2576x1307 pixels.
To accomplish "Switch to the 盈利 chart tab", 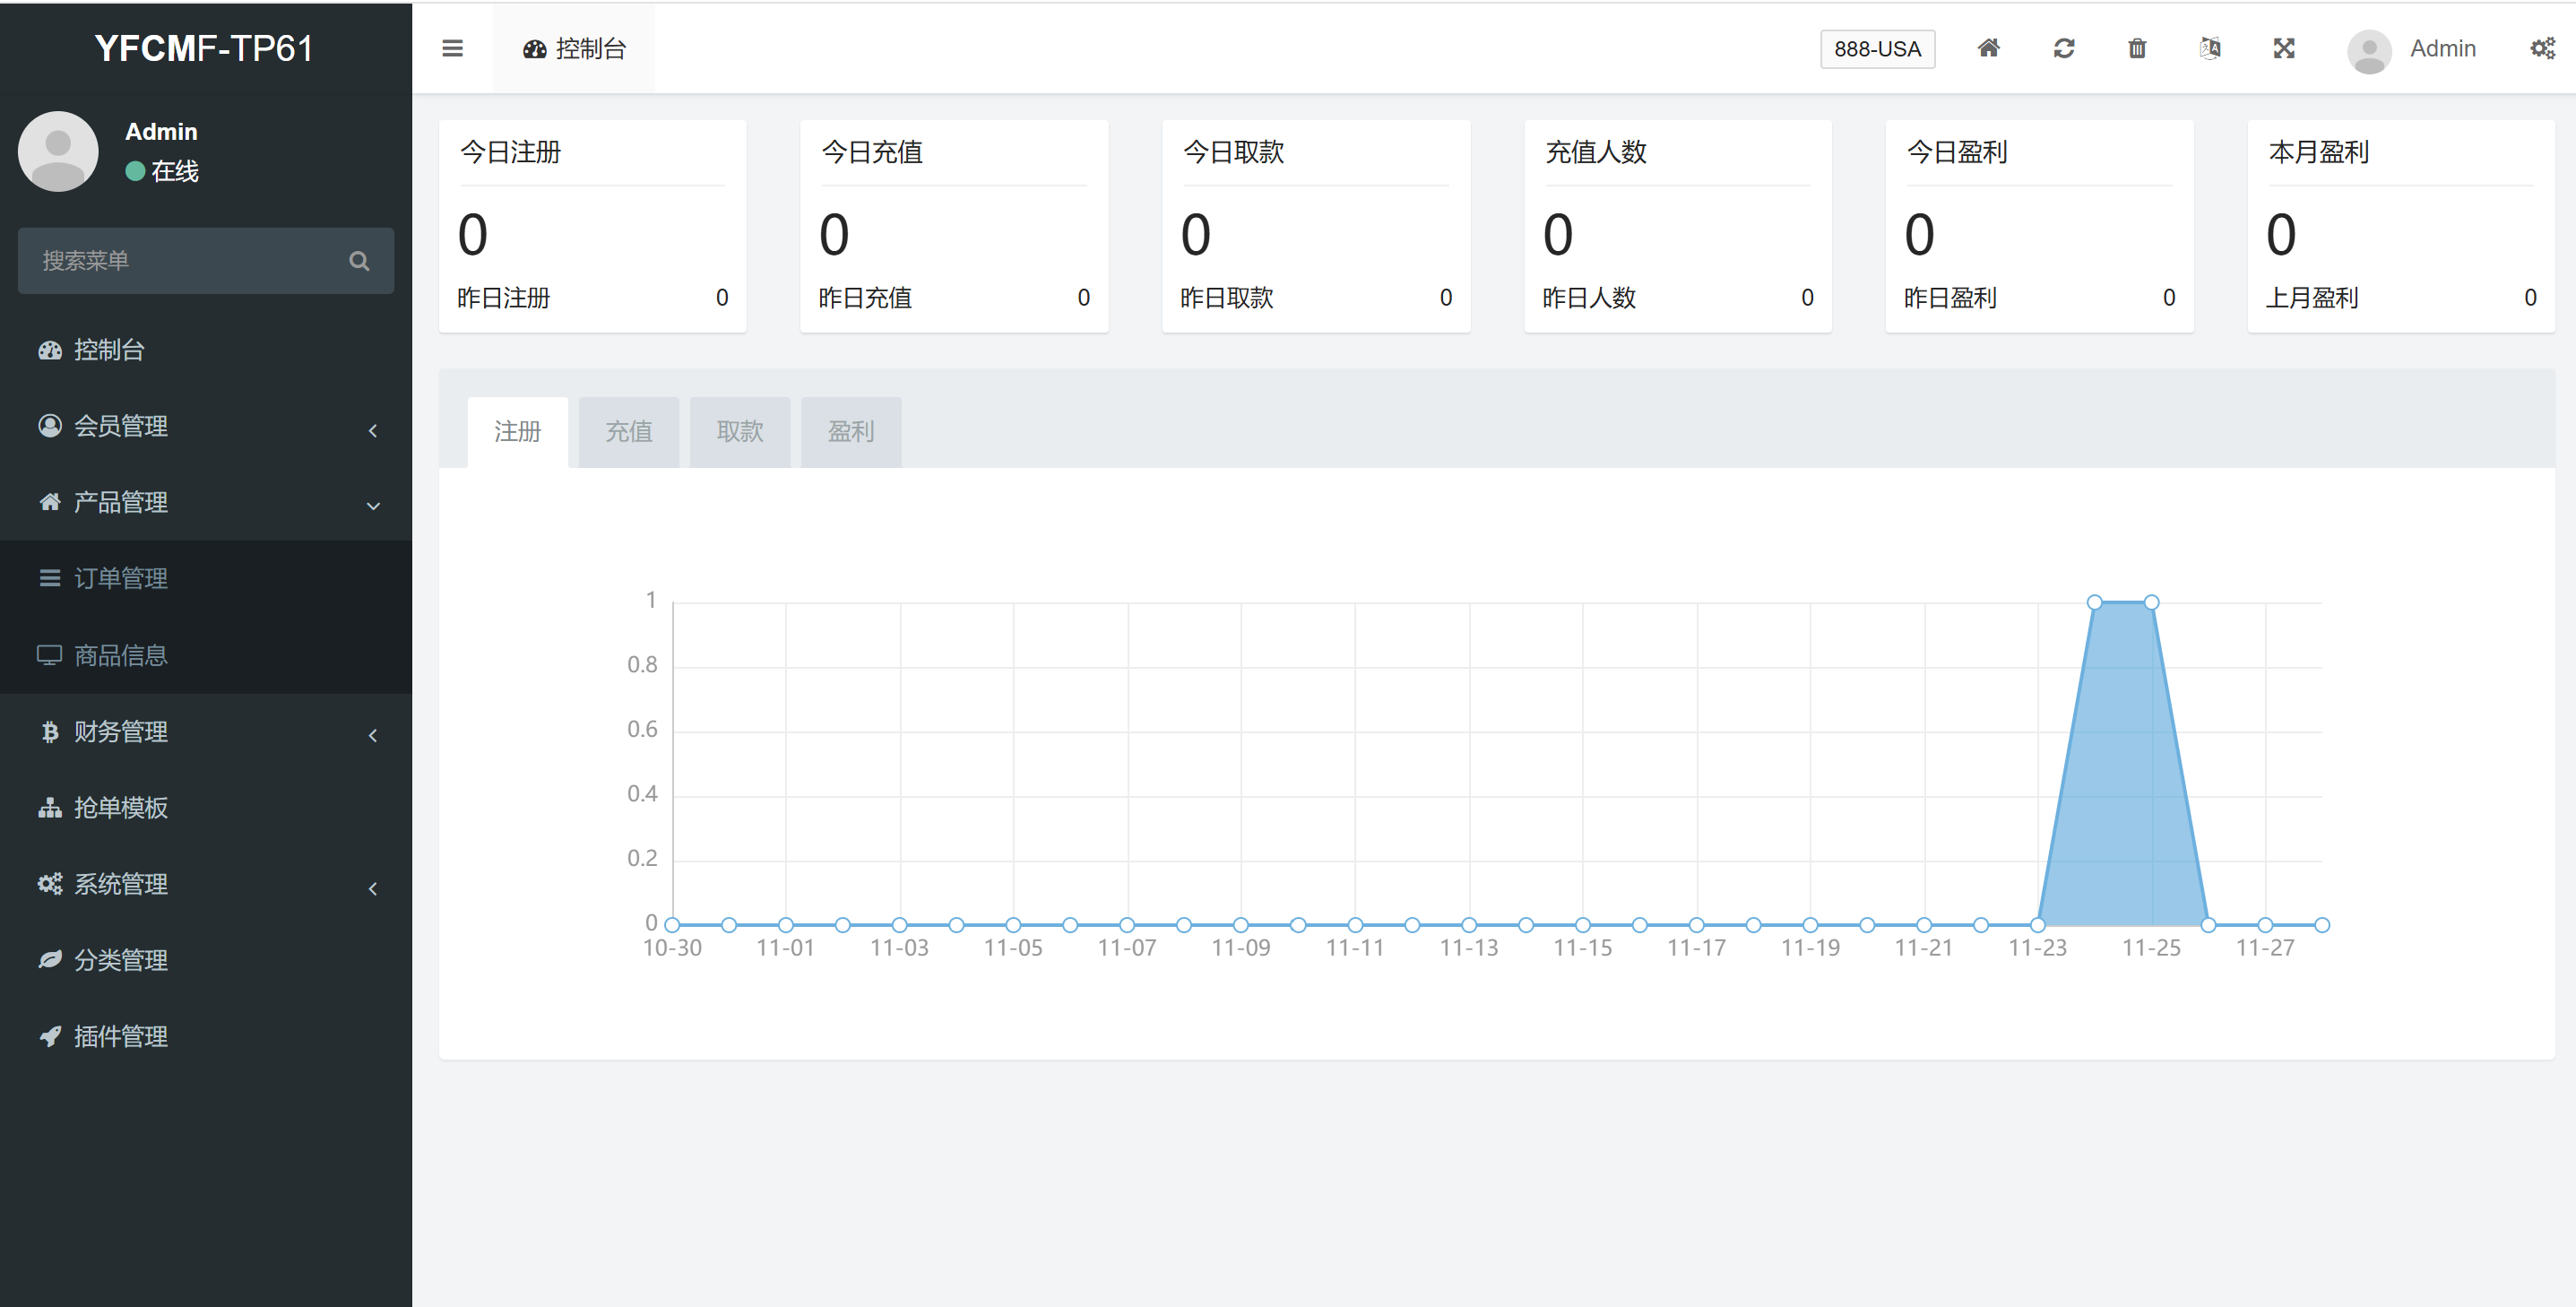I will (850, 432).
